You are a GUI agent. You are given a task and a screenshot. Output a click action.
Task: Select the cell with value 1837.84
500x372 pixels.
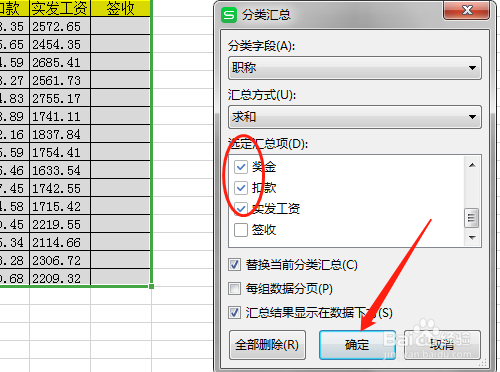click(x=60, y=134)
